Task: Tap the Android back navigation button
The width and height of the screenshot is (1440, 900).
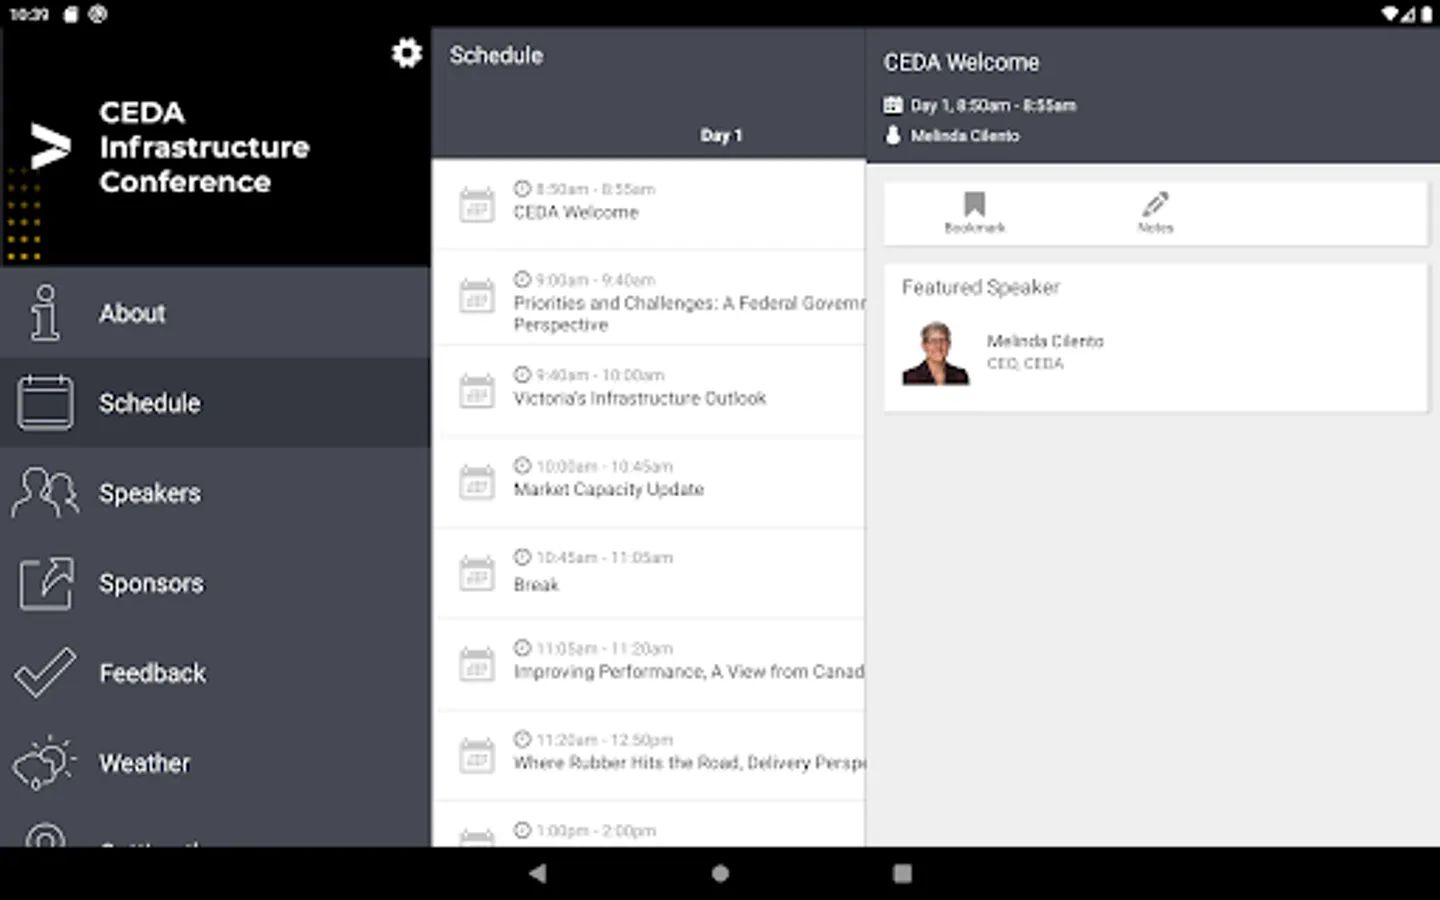Action: point(538,873)
